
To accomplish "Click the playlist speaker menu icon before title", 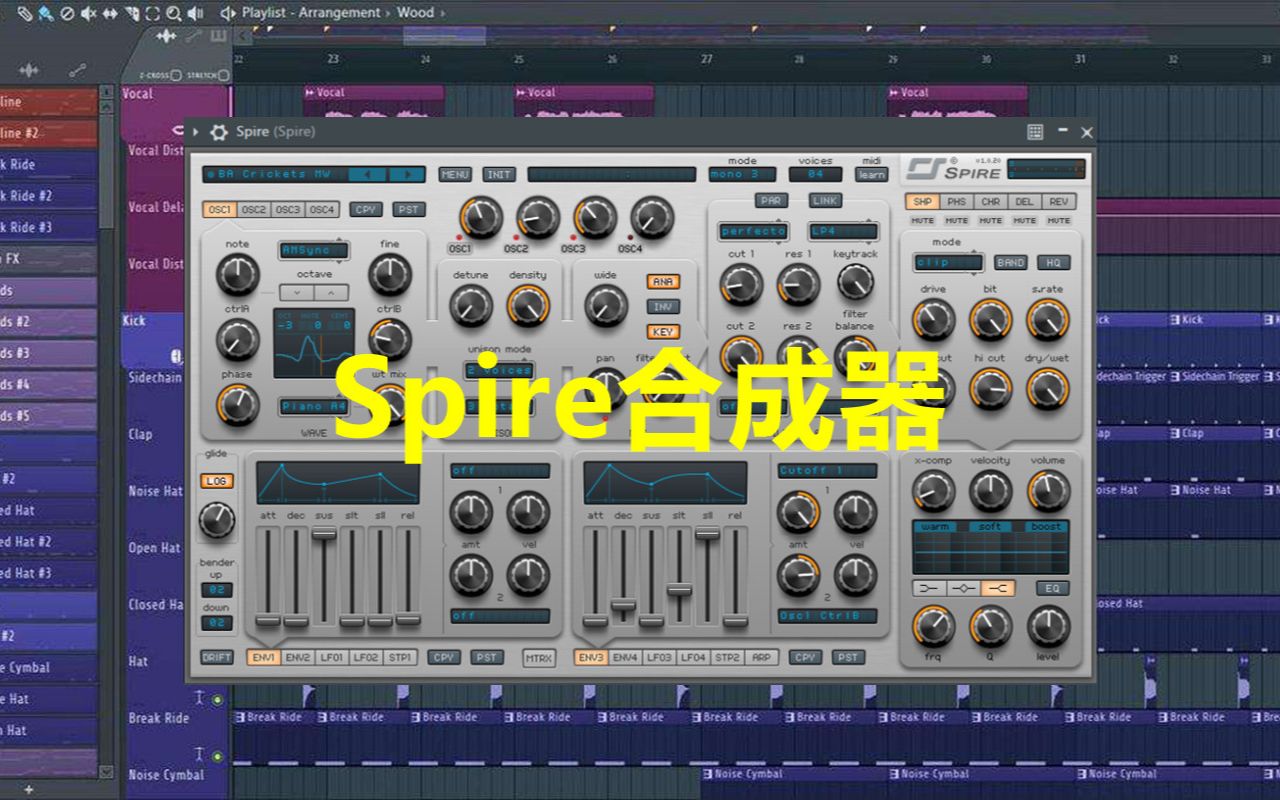I will (228, 13).
